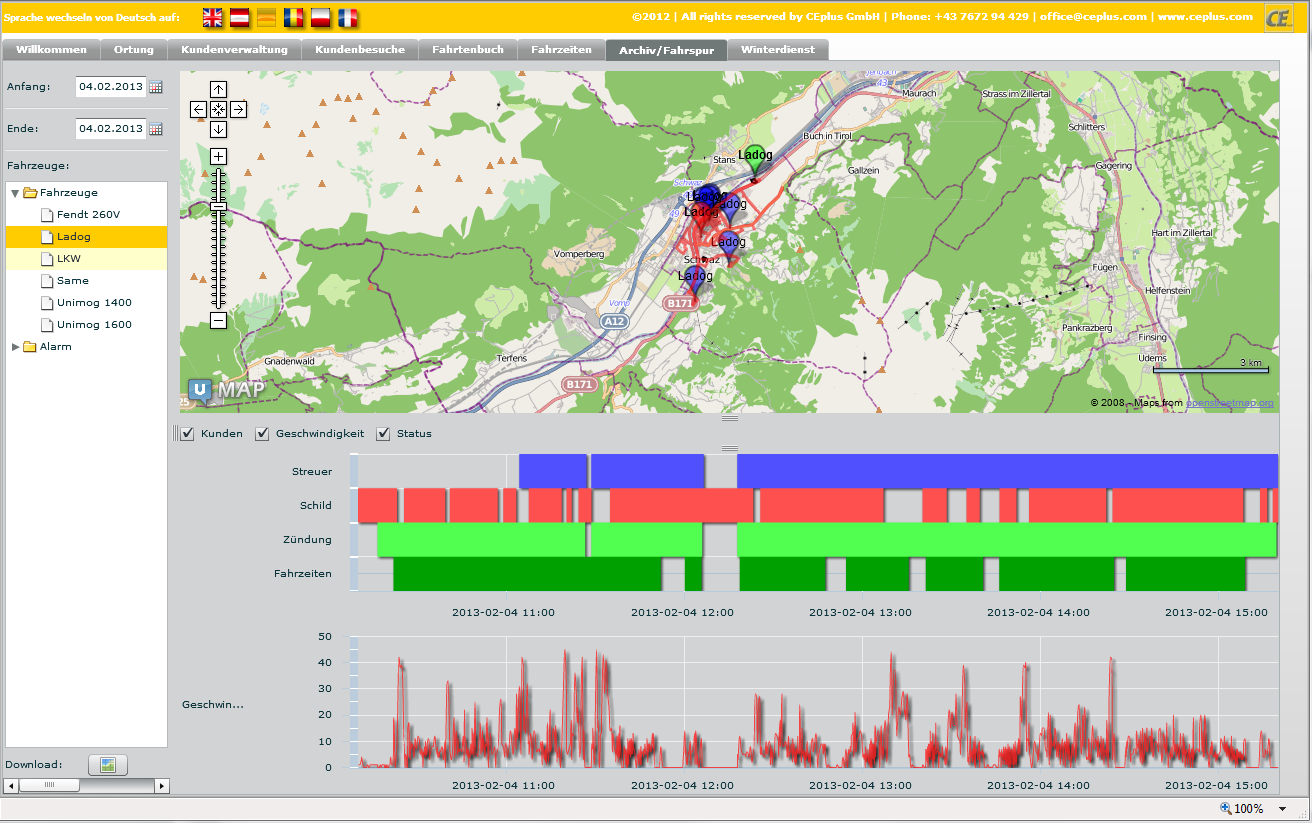Zoom in the map with plus button
Screen dimensions: 1312x823
click(218, 156)
